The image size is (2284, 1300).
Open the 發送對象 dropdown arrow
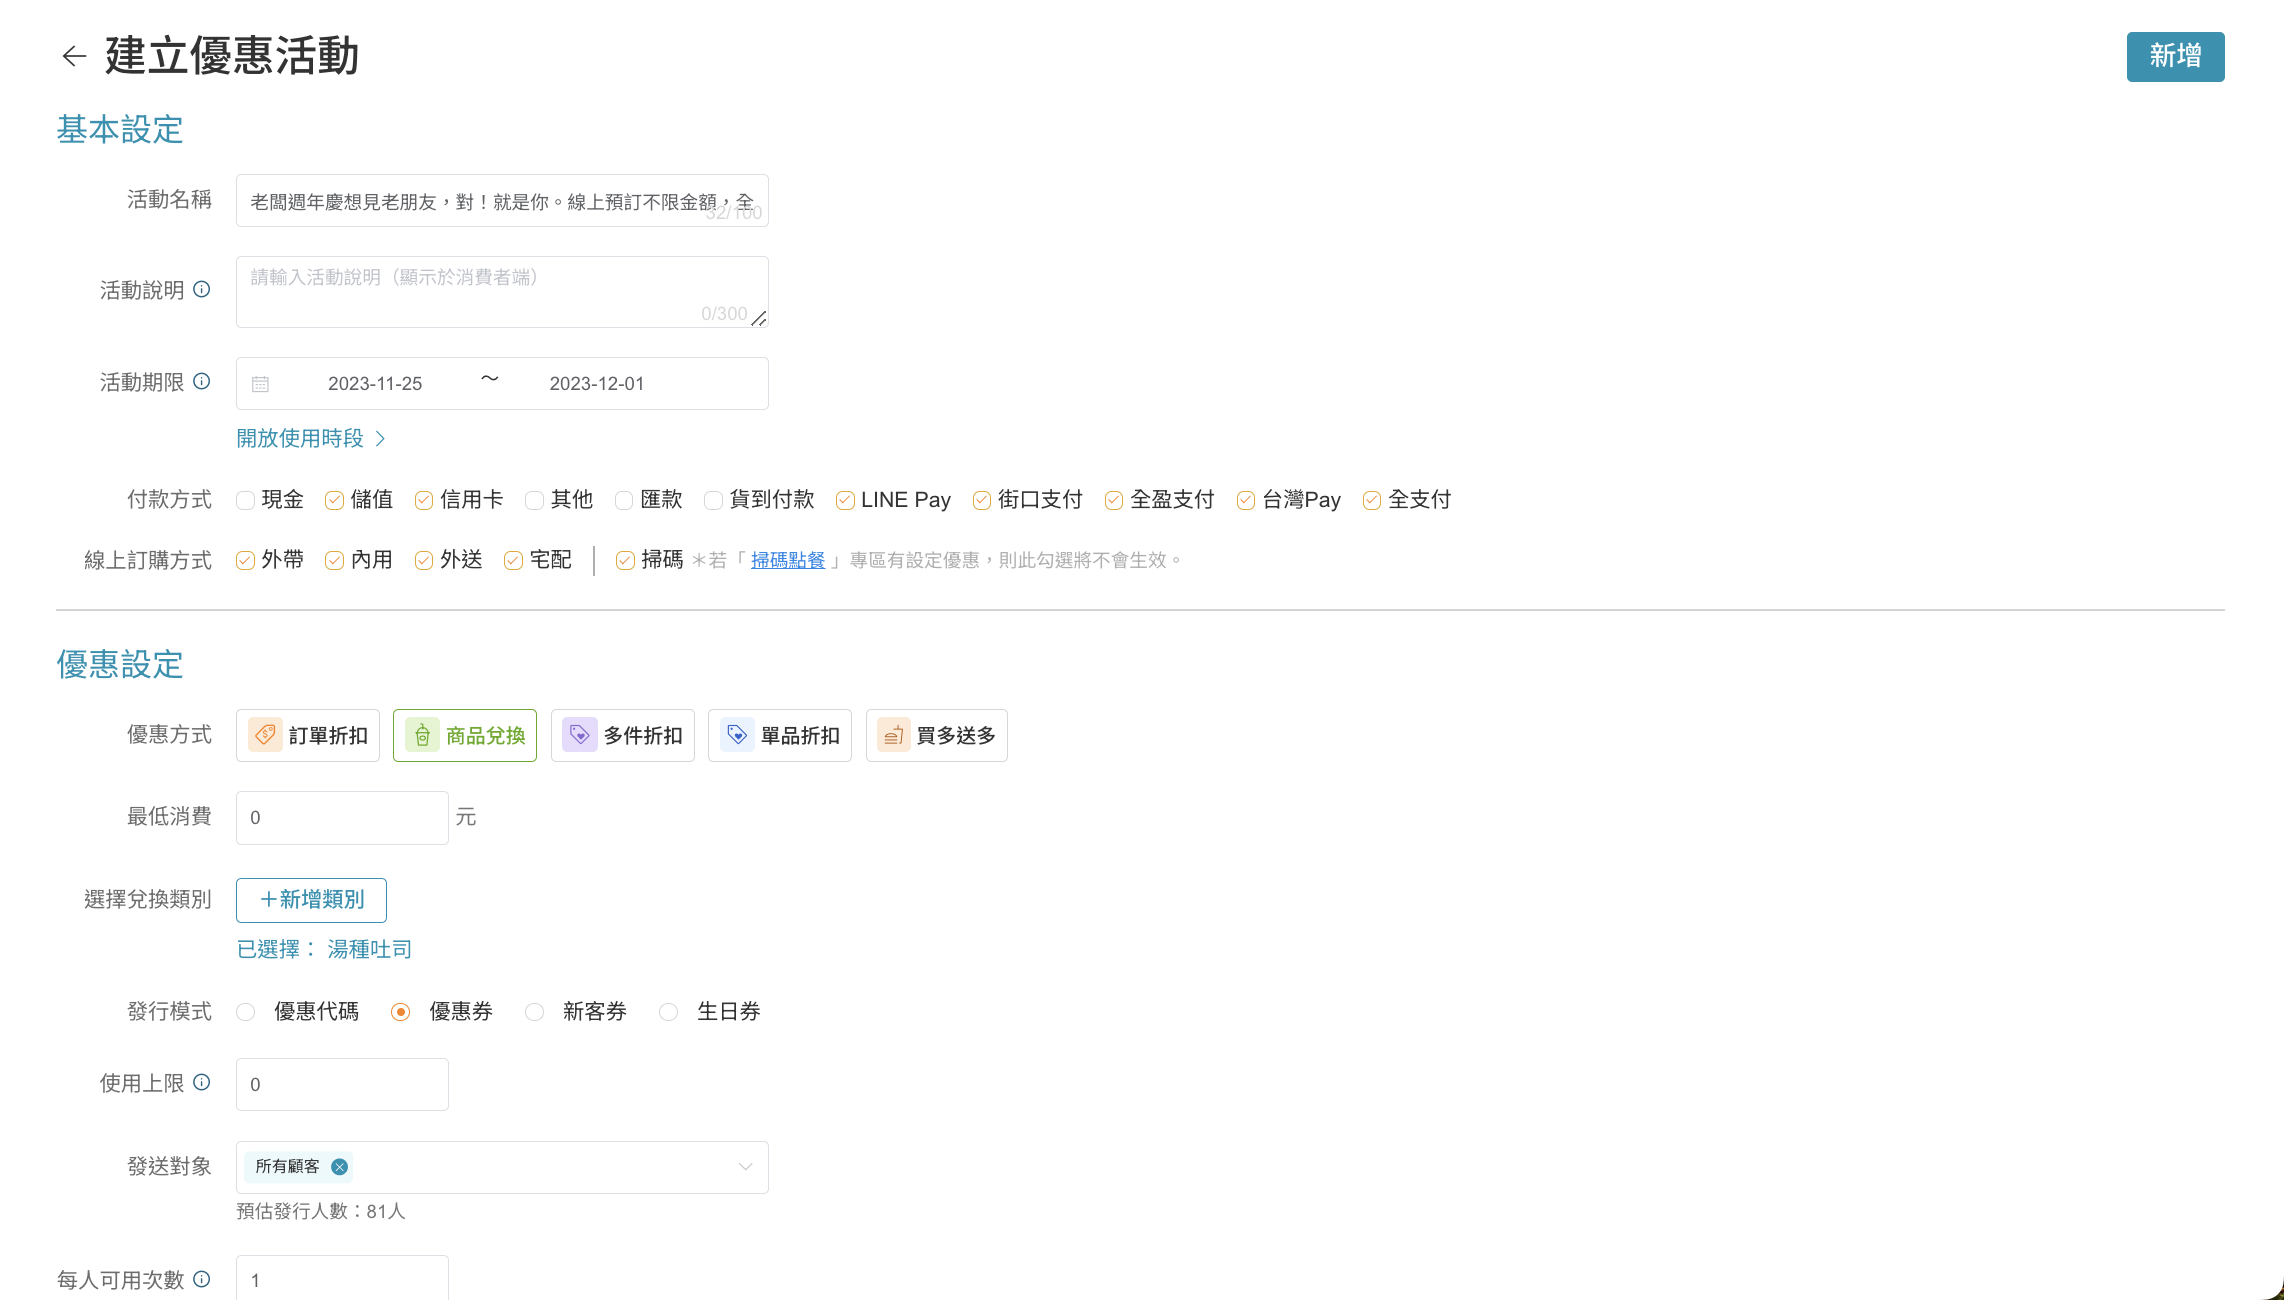[745, 1167]
